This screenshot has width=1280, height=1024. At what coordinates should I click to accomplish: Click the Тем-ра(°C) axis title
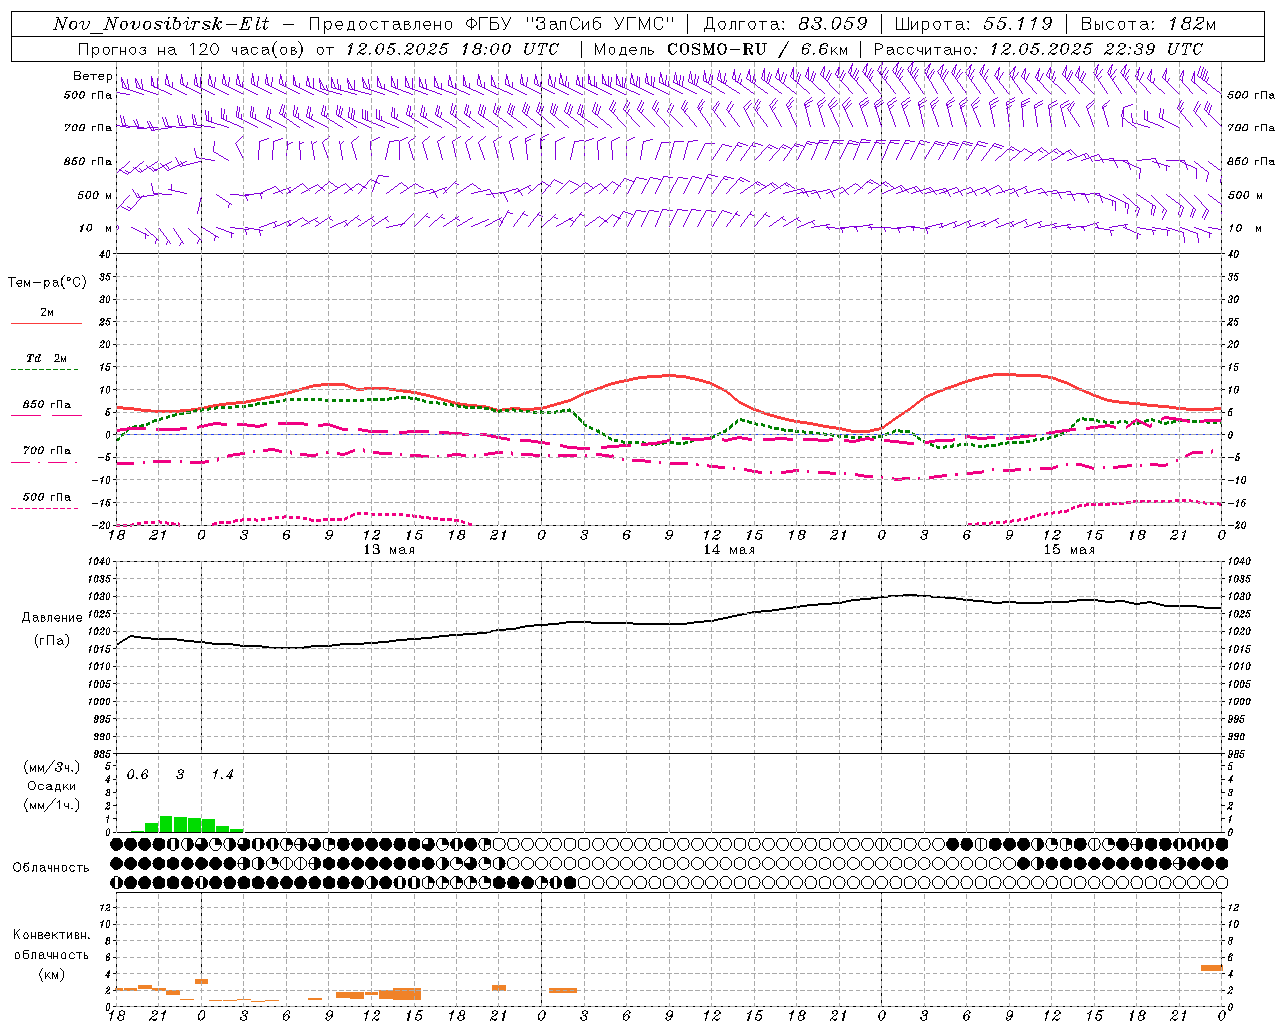[x=47, y=283]
